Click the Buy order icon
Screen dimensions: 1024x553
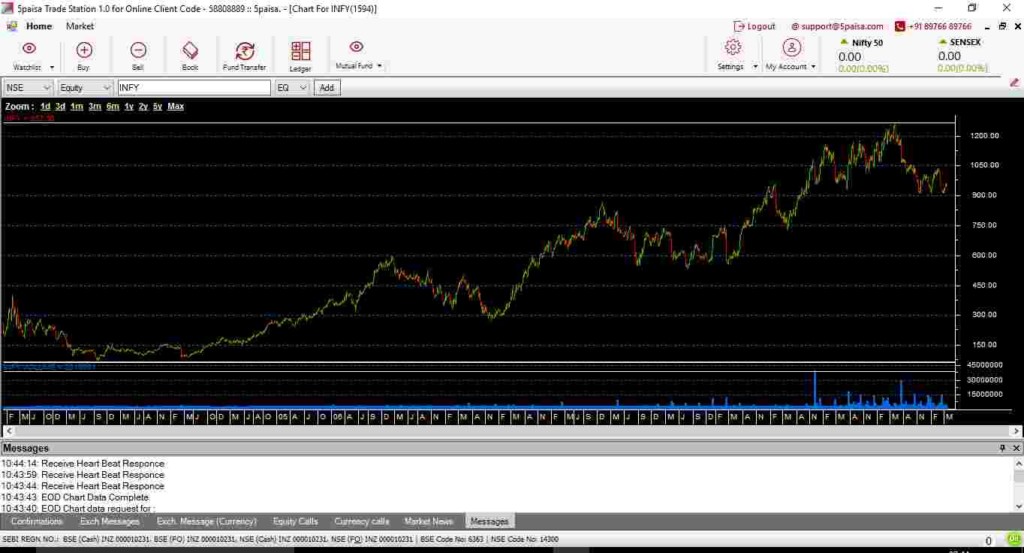point(84,50)
